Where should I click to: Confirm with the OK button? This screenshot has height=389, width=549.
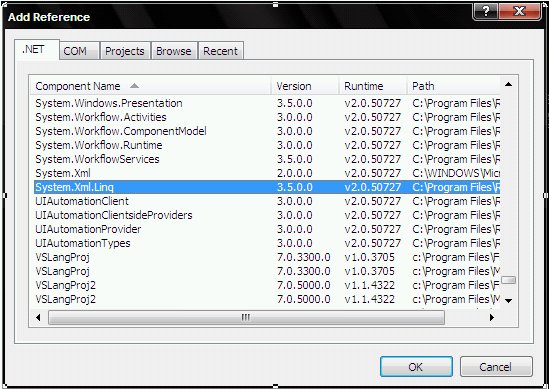[x=416, y=367]
